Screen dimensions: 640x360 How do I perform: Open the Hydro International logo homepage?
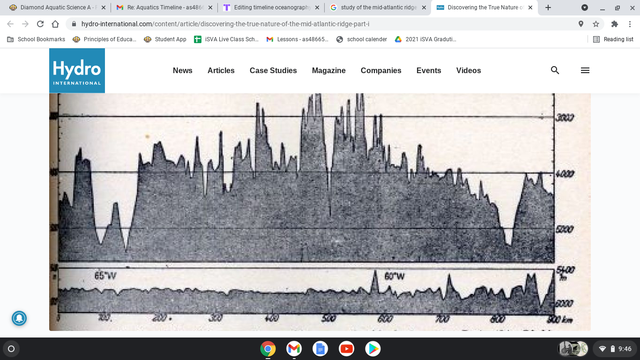coord(77,71)
